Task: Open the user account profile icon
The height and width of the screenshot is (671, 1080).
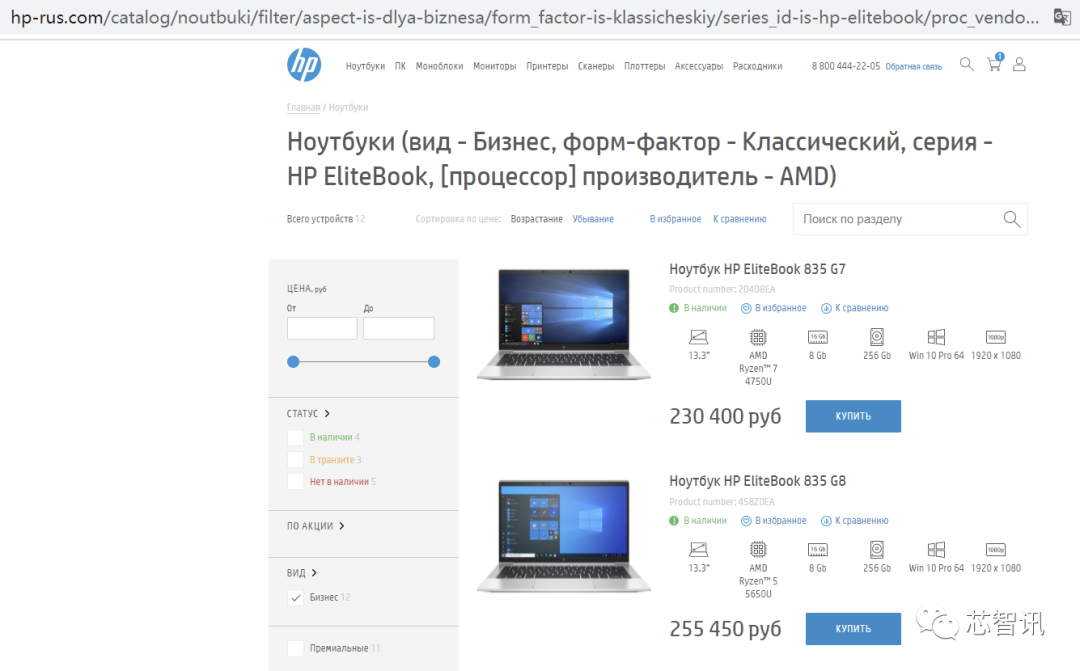Action: click(x=1019, y=64)
